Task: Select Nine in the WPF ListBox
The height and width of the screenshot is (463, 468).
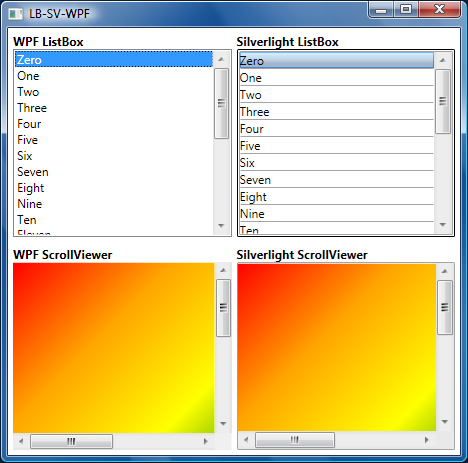Action: [x=114, y=204]
